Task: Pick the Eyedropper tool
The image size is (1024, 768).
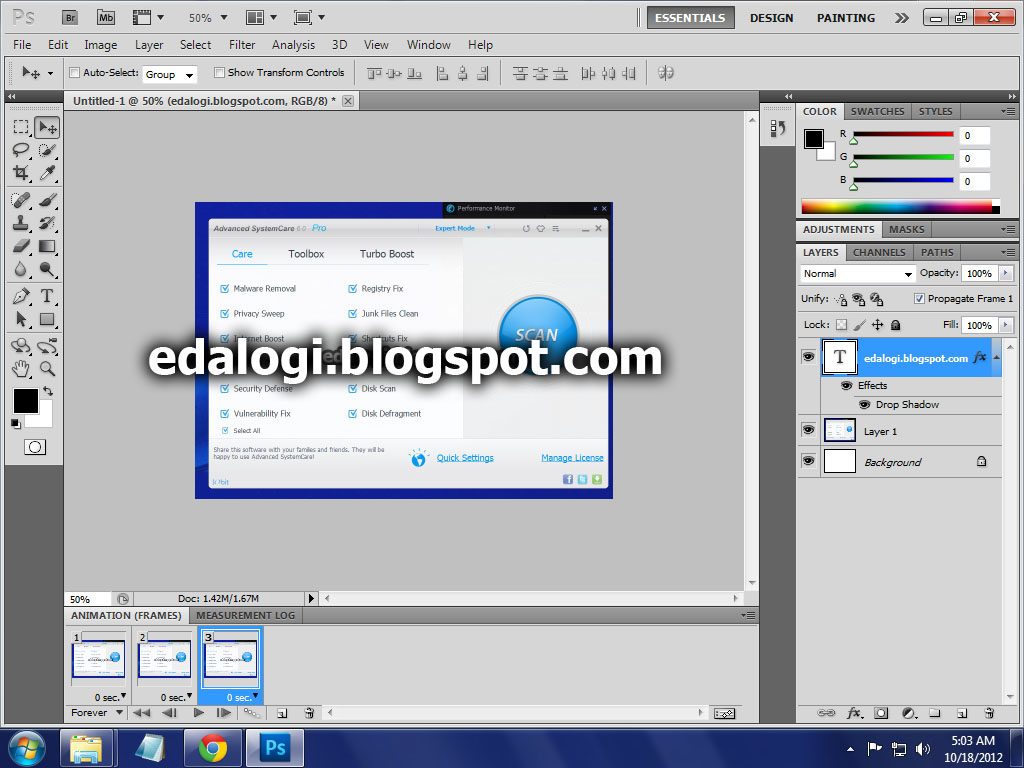Action: coord(47,171)
